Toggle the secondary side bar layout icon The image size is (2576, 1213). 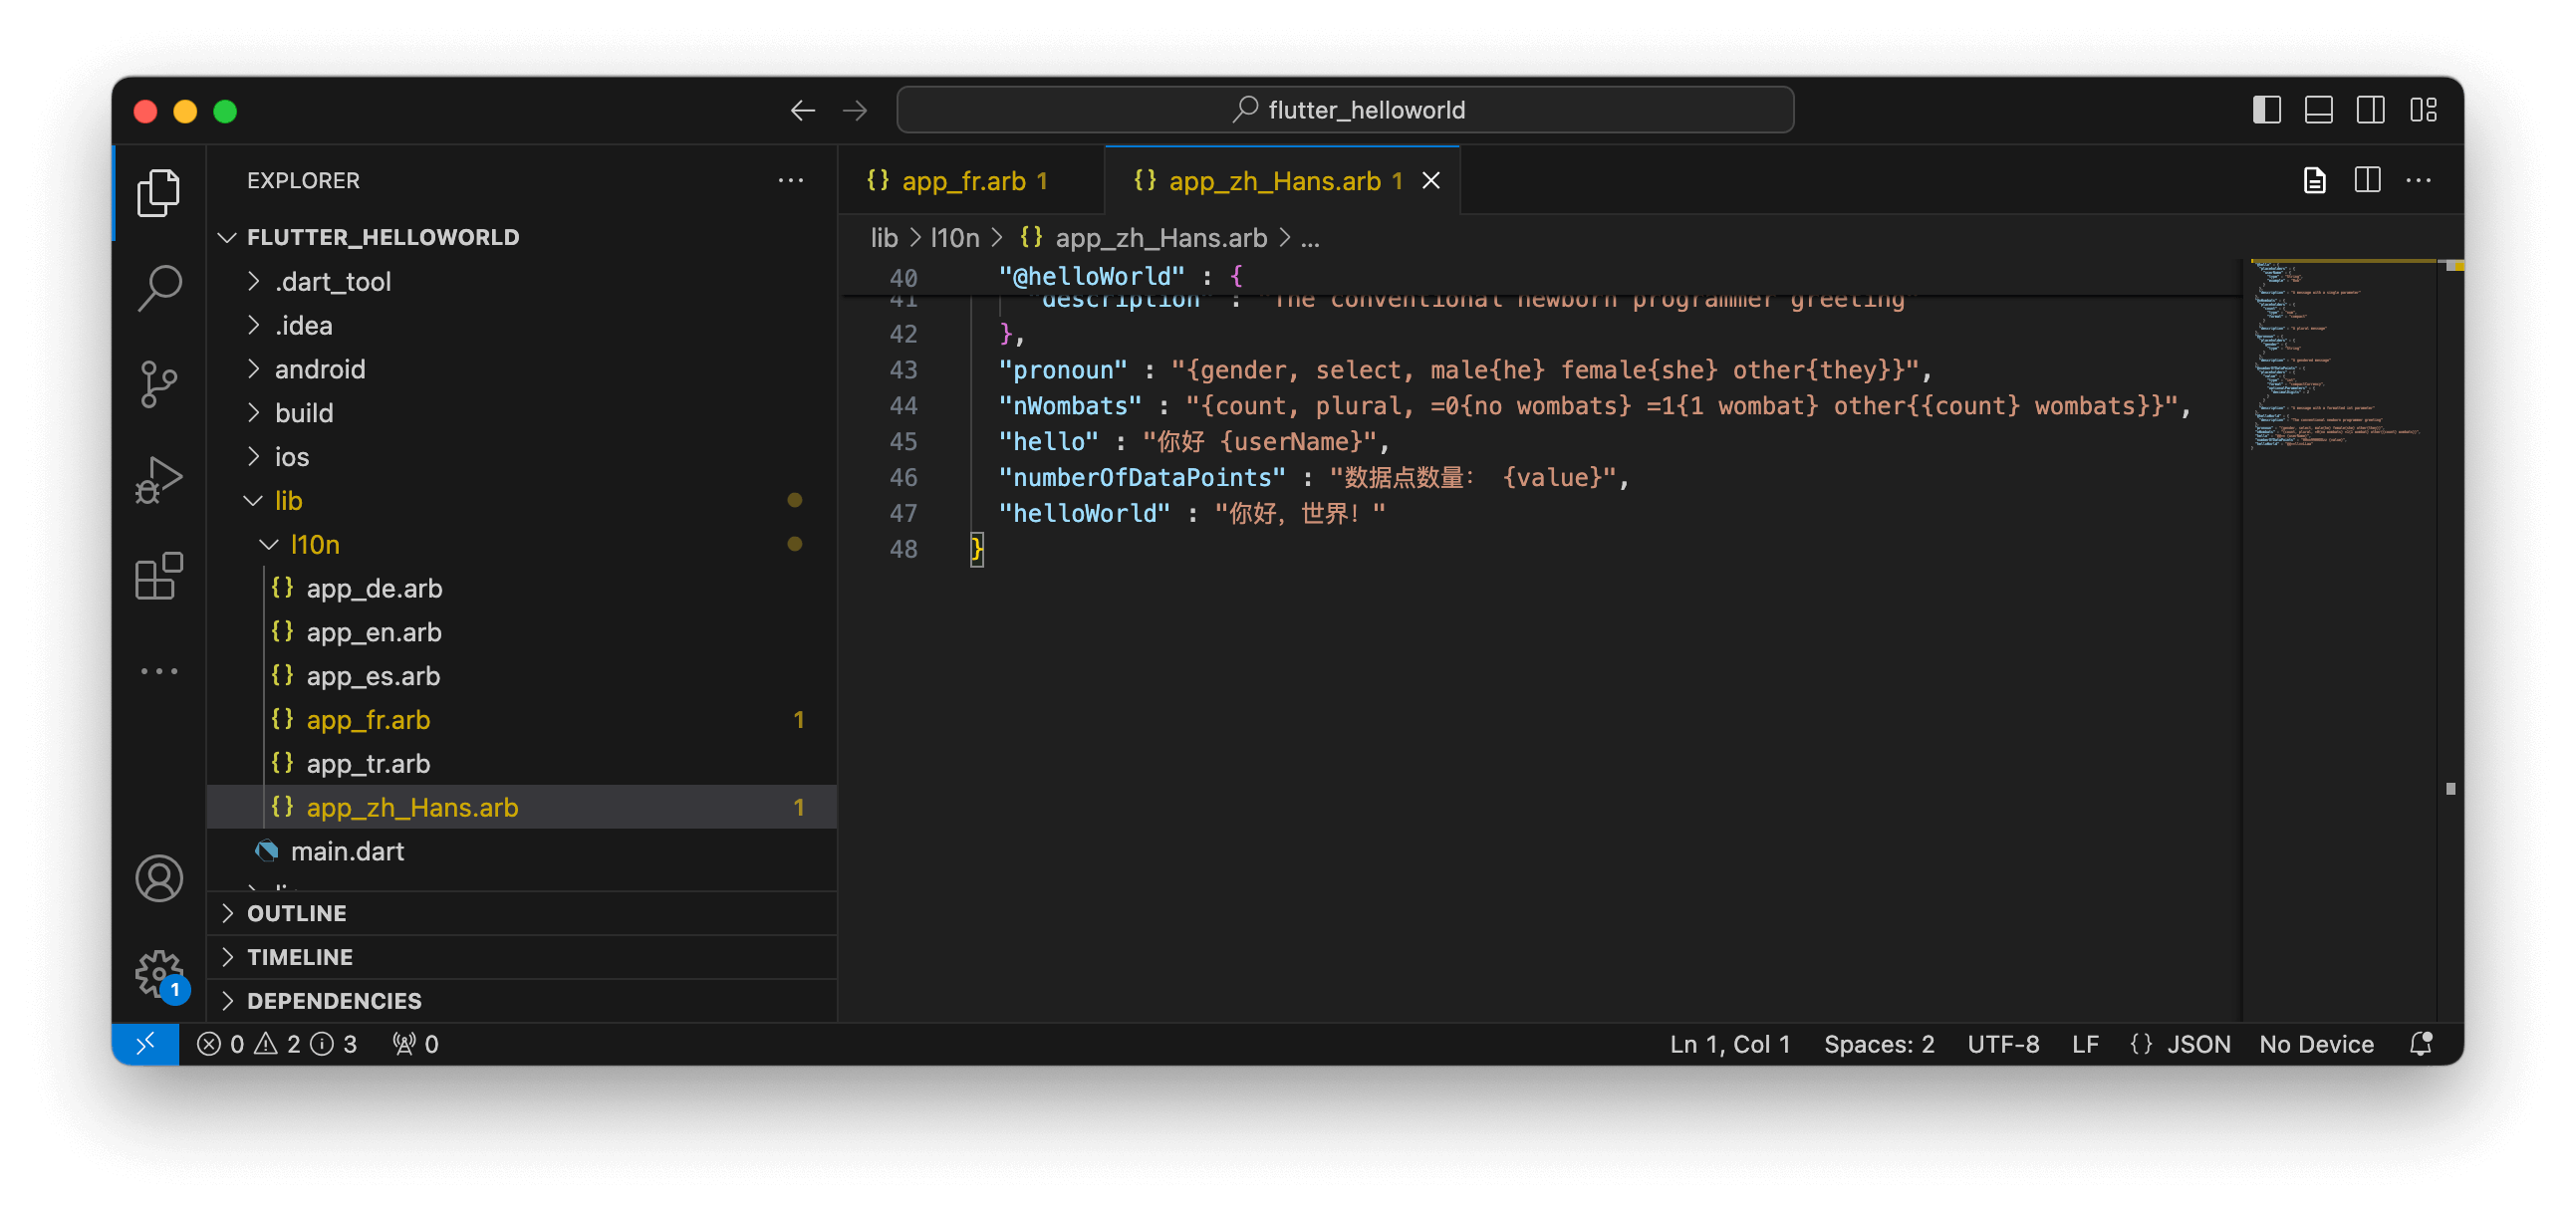[2370, 110]
